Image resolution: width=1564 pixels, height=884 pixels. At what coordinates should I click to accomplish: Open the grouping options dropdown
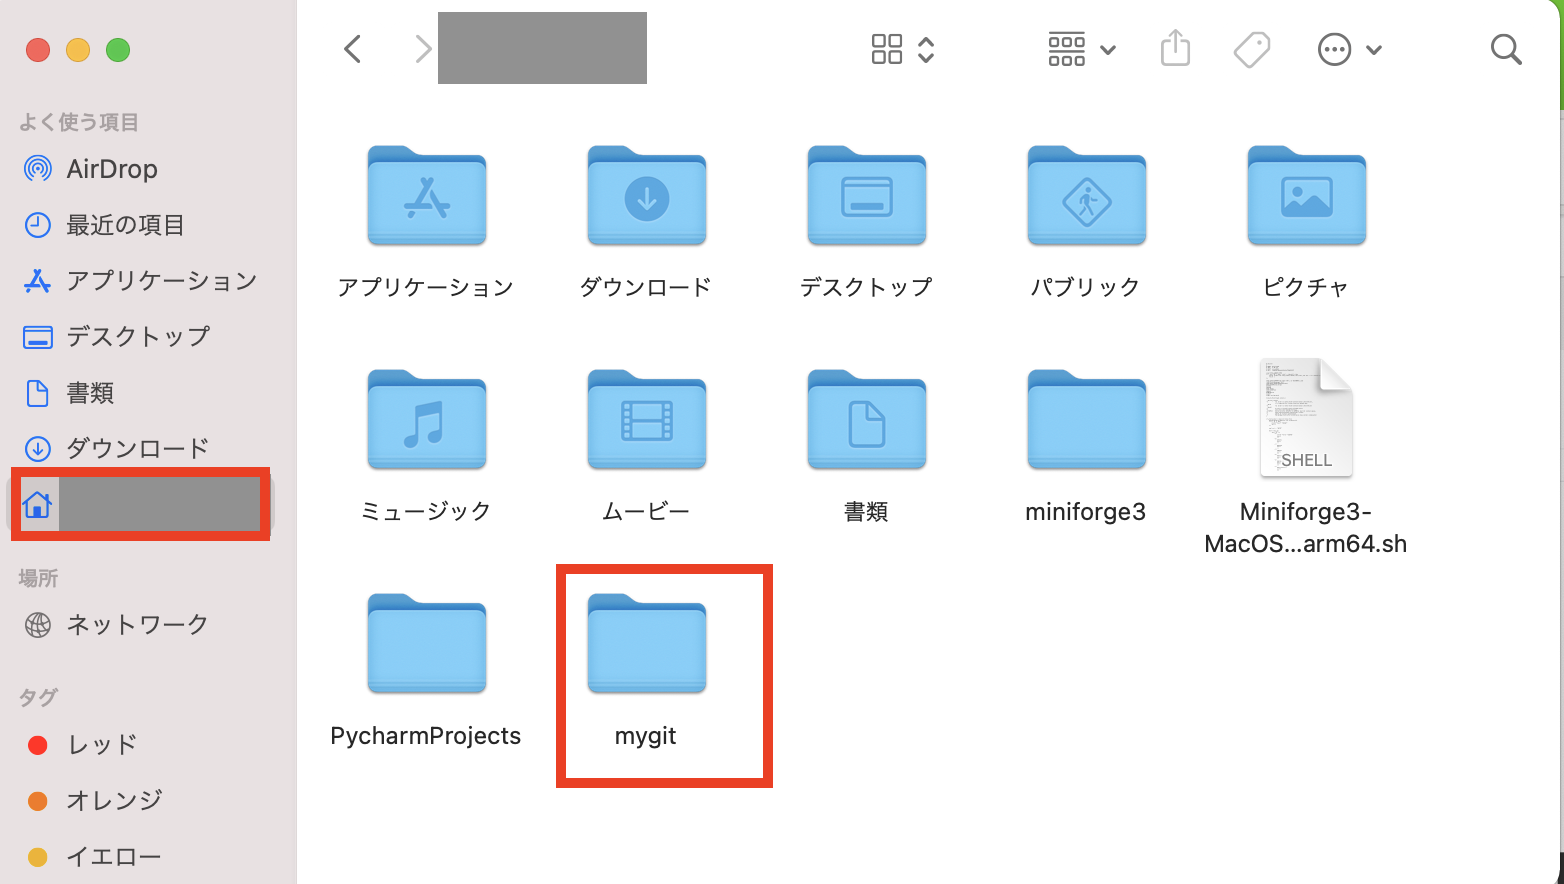point(1108,48)
